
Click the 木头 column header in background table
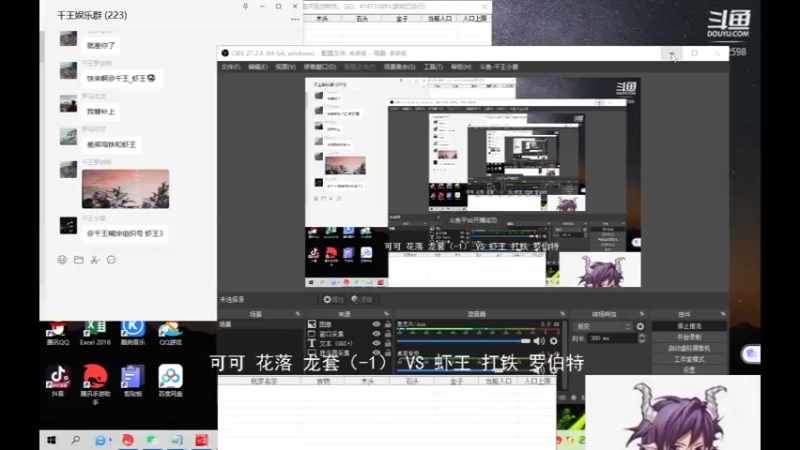tap(322, 18)
